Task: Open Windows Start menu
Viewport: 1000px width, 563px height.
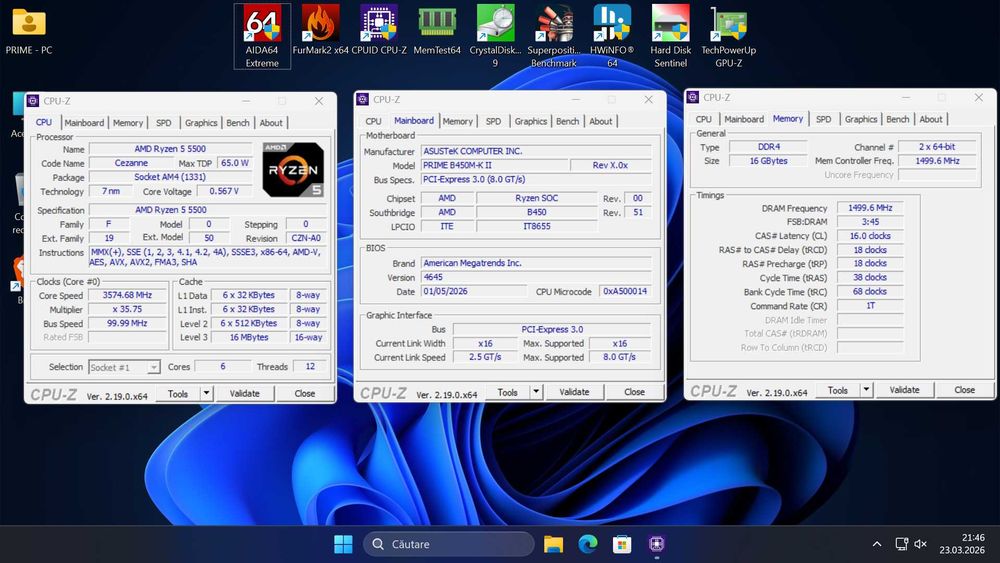Action: click(343, 544)
